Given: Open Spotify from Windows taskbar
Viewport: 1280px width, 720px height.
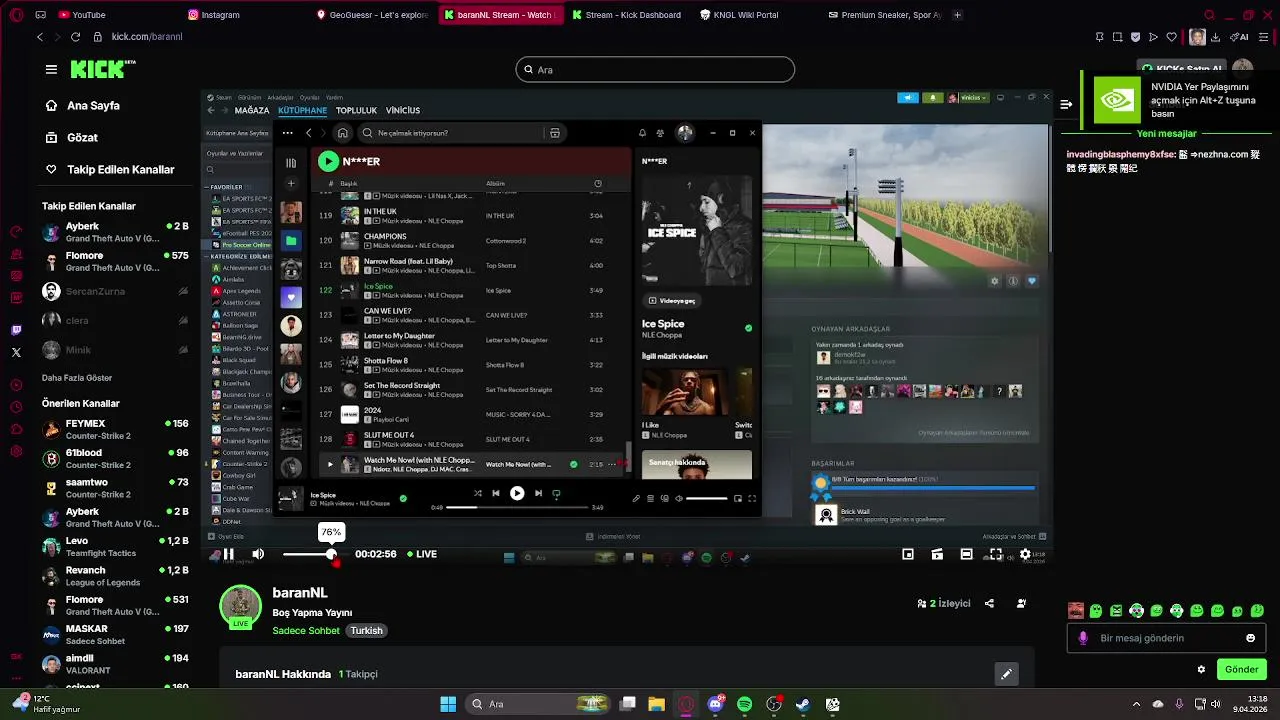Looking at the screenshot, I should point(744,704).
